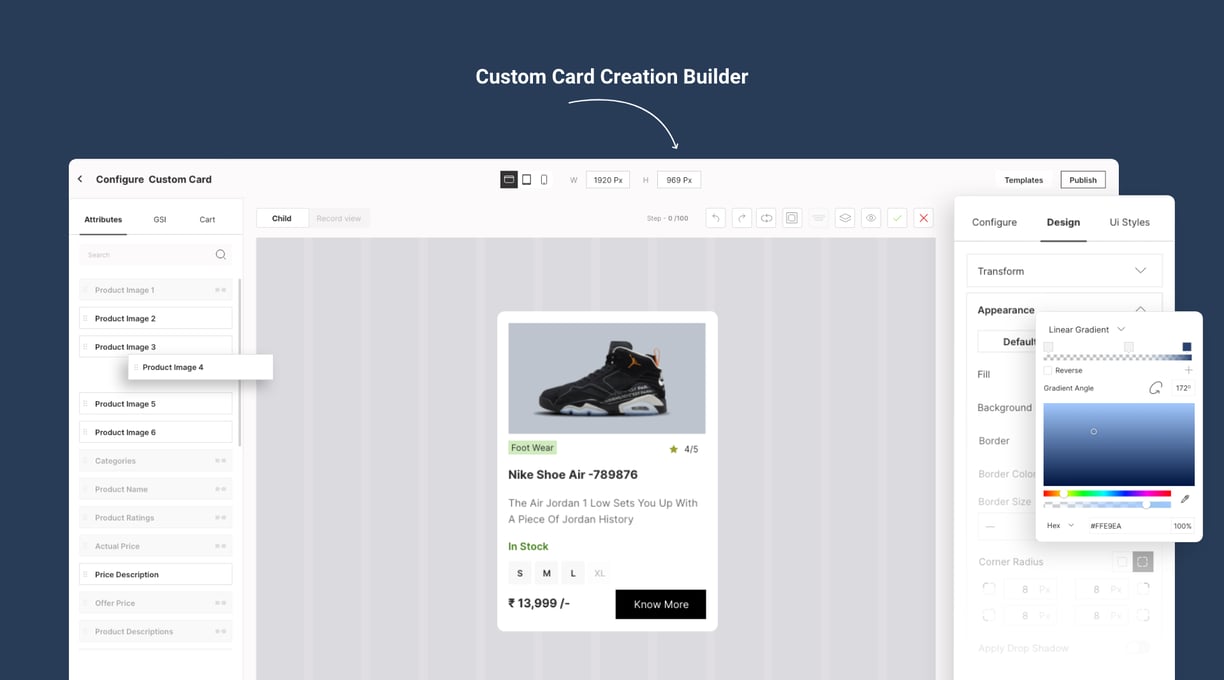The width and height of the screenshot is (1224, 680).
Task: Open the Hex color format dropdown
Action: pyautogui.click(x=1060, y=526)
